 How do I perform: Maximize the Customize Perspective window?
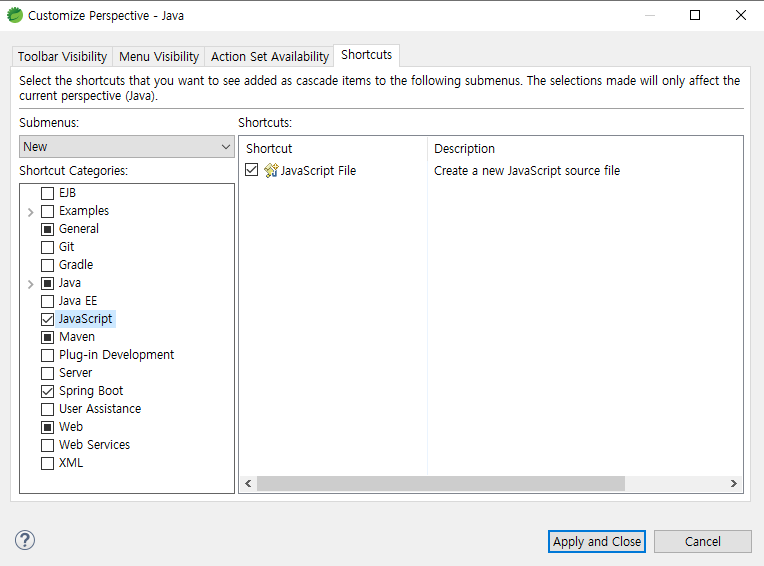(695, 15)
